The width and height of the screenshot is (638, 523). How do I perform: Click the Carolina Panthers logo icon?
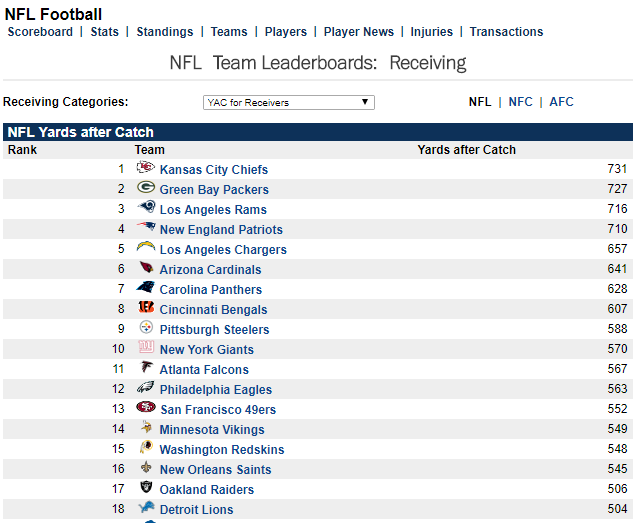[x=146, y=287]
